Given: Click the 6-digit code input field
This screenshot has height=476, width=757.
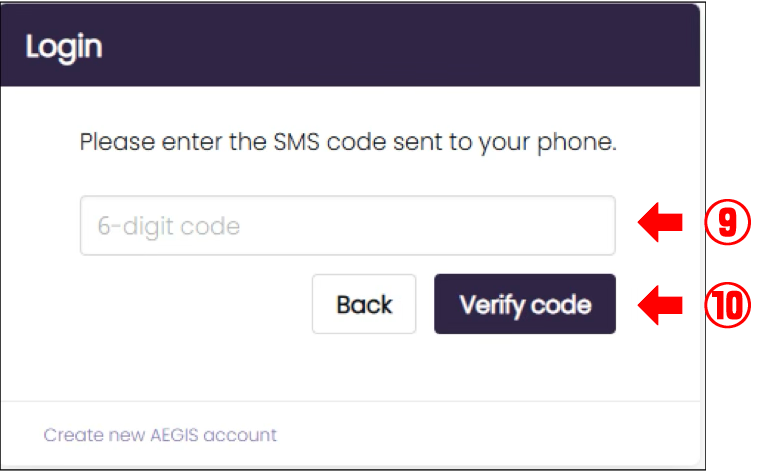Looking at the screenshot, I should click(347, 226).
